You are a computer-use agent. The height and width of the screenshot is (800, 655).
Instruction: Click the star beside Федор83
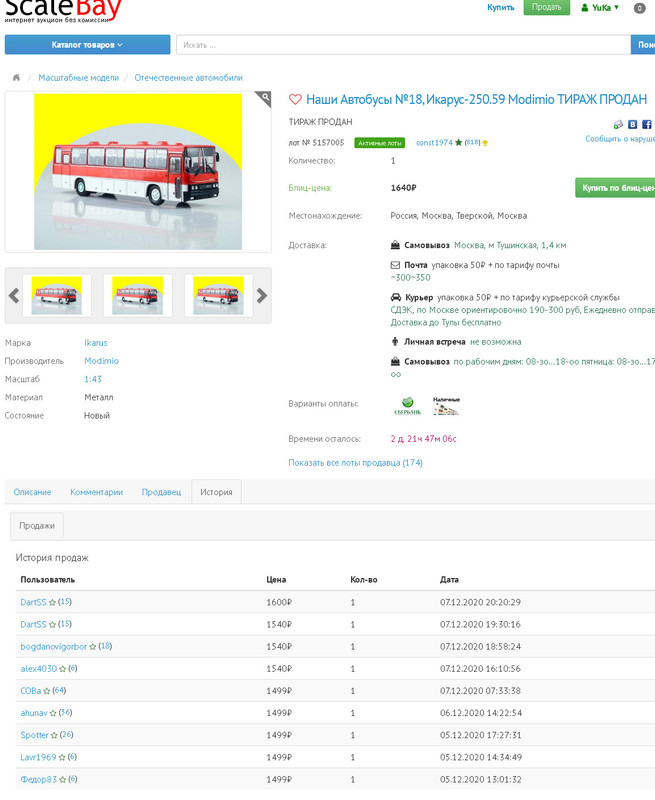coord(62,780)
